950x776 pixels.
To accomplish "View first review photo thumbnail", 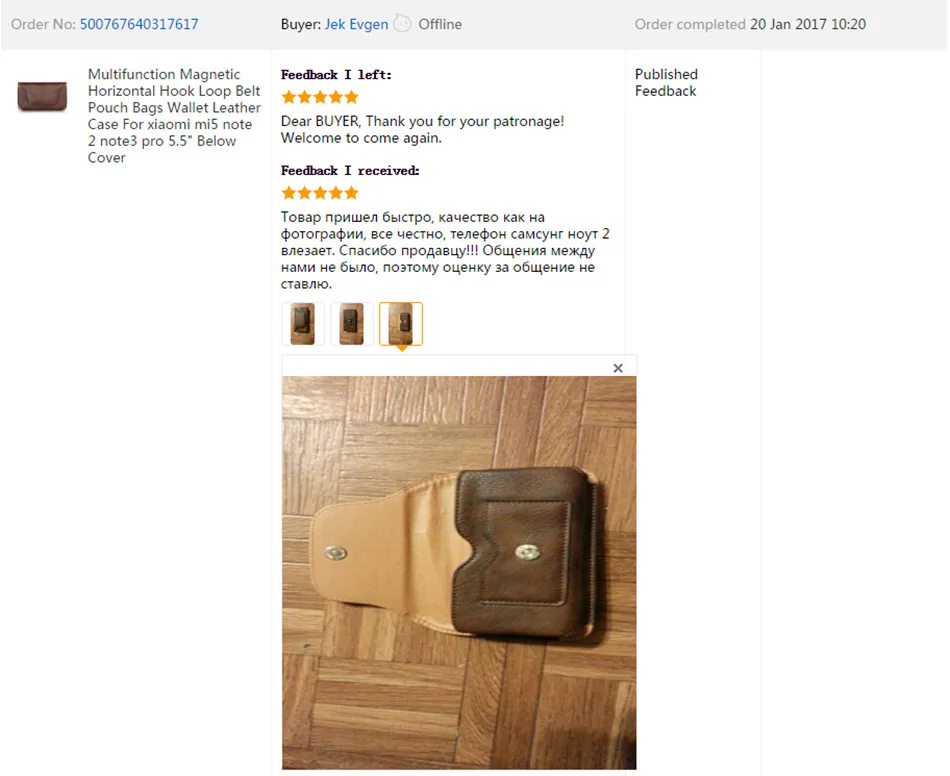I will pos(303,324).
